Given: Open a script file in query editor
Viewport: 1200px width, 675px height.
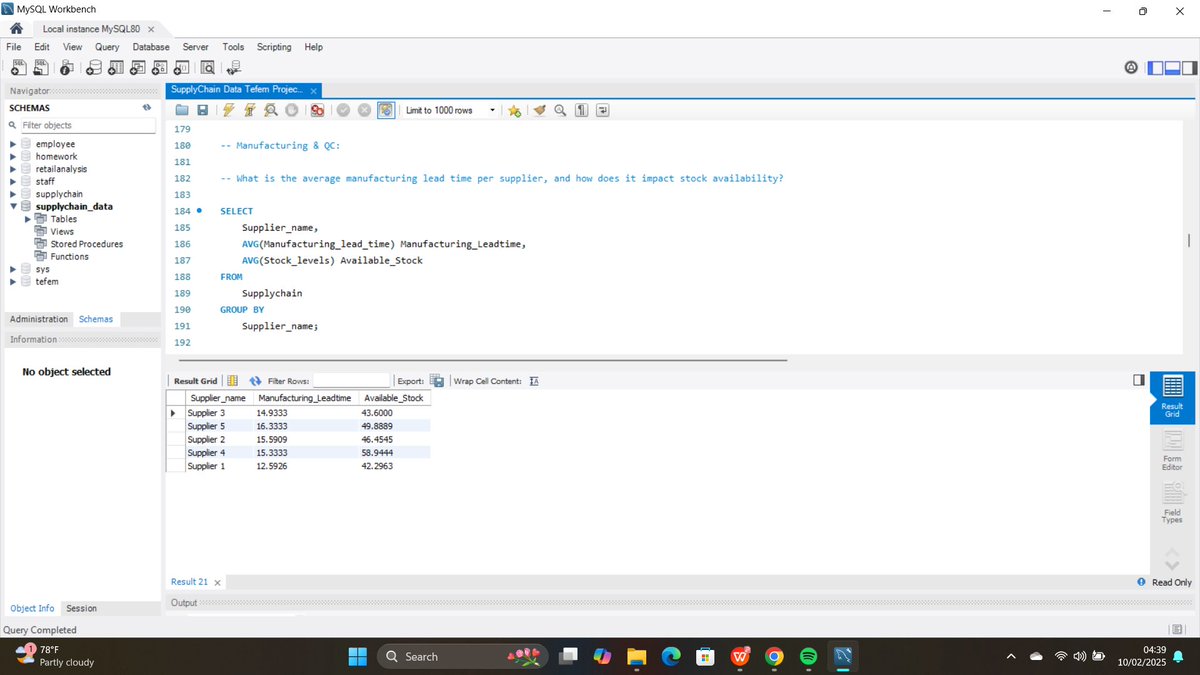Looking at the screenshot, I should 182,110.
